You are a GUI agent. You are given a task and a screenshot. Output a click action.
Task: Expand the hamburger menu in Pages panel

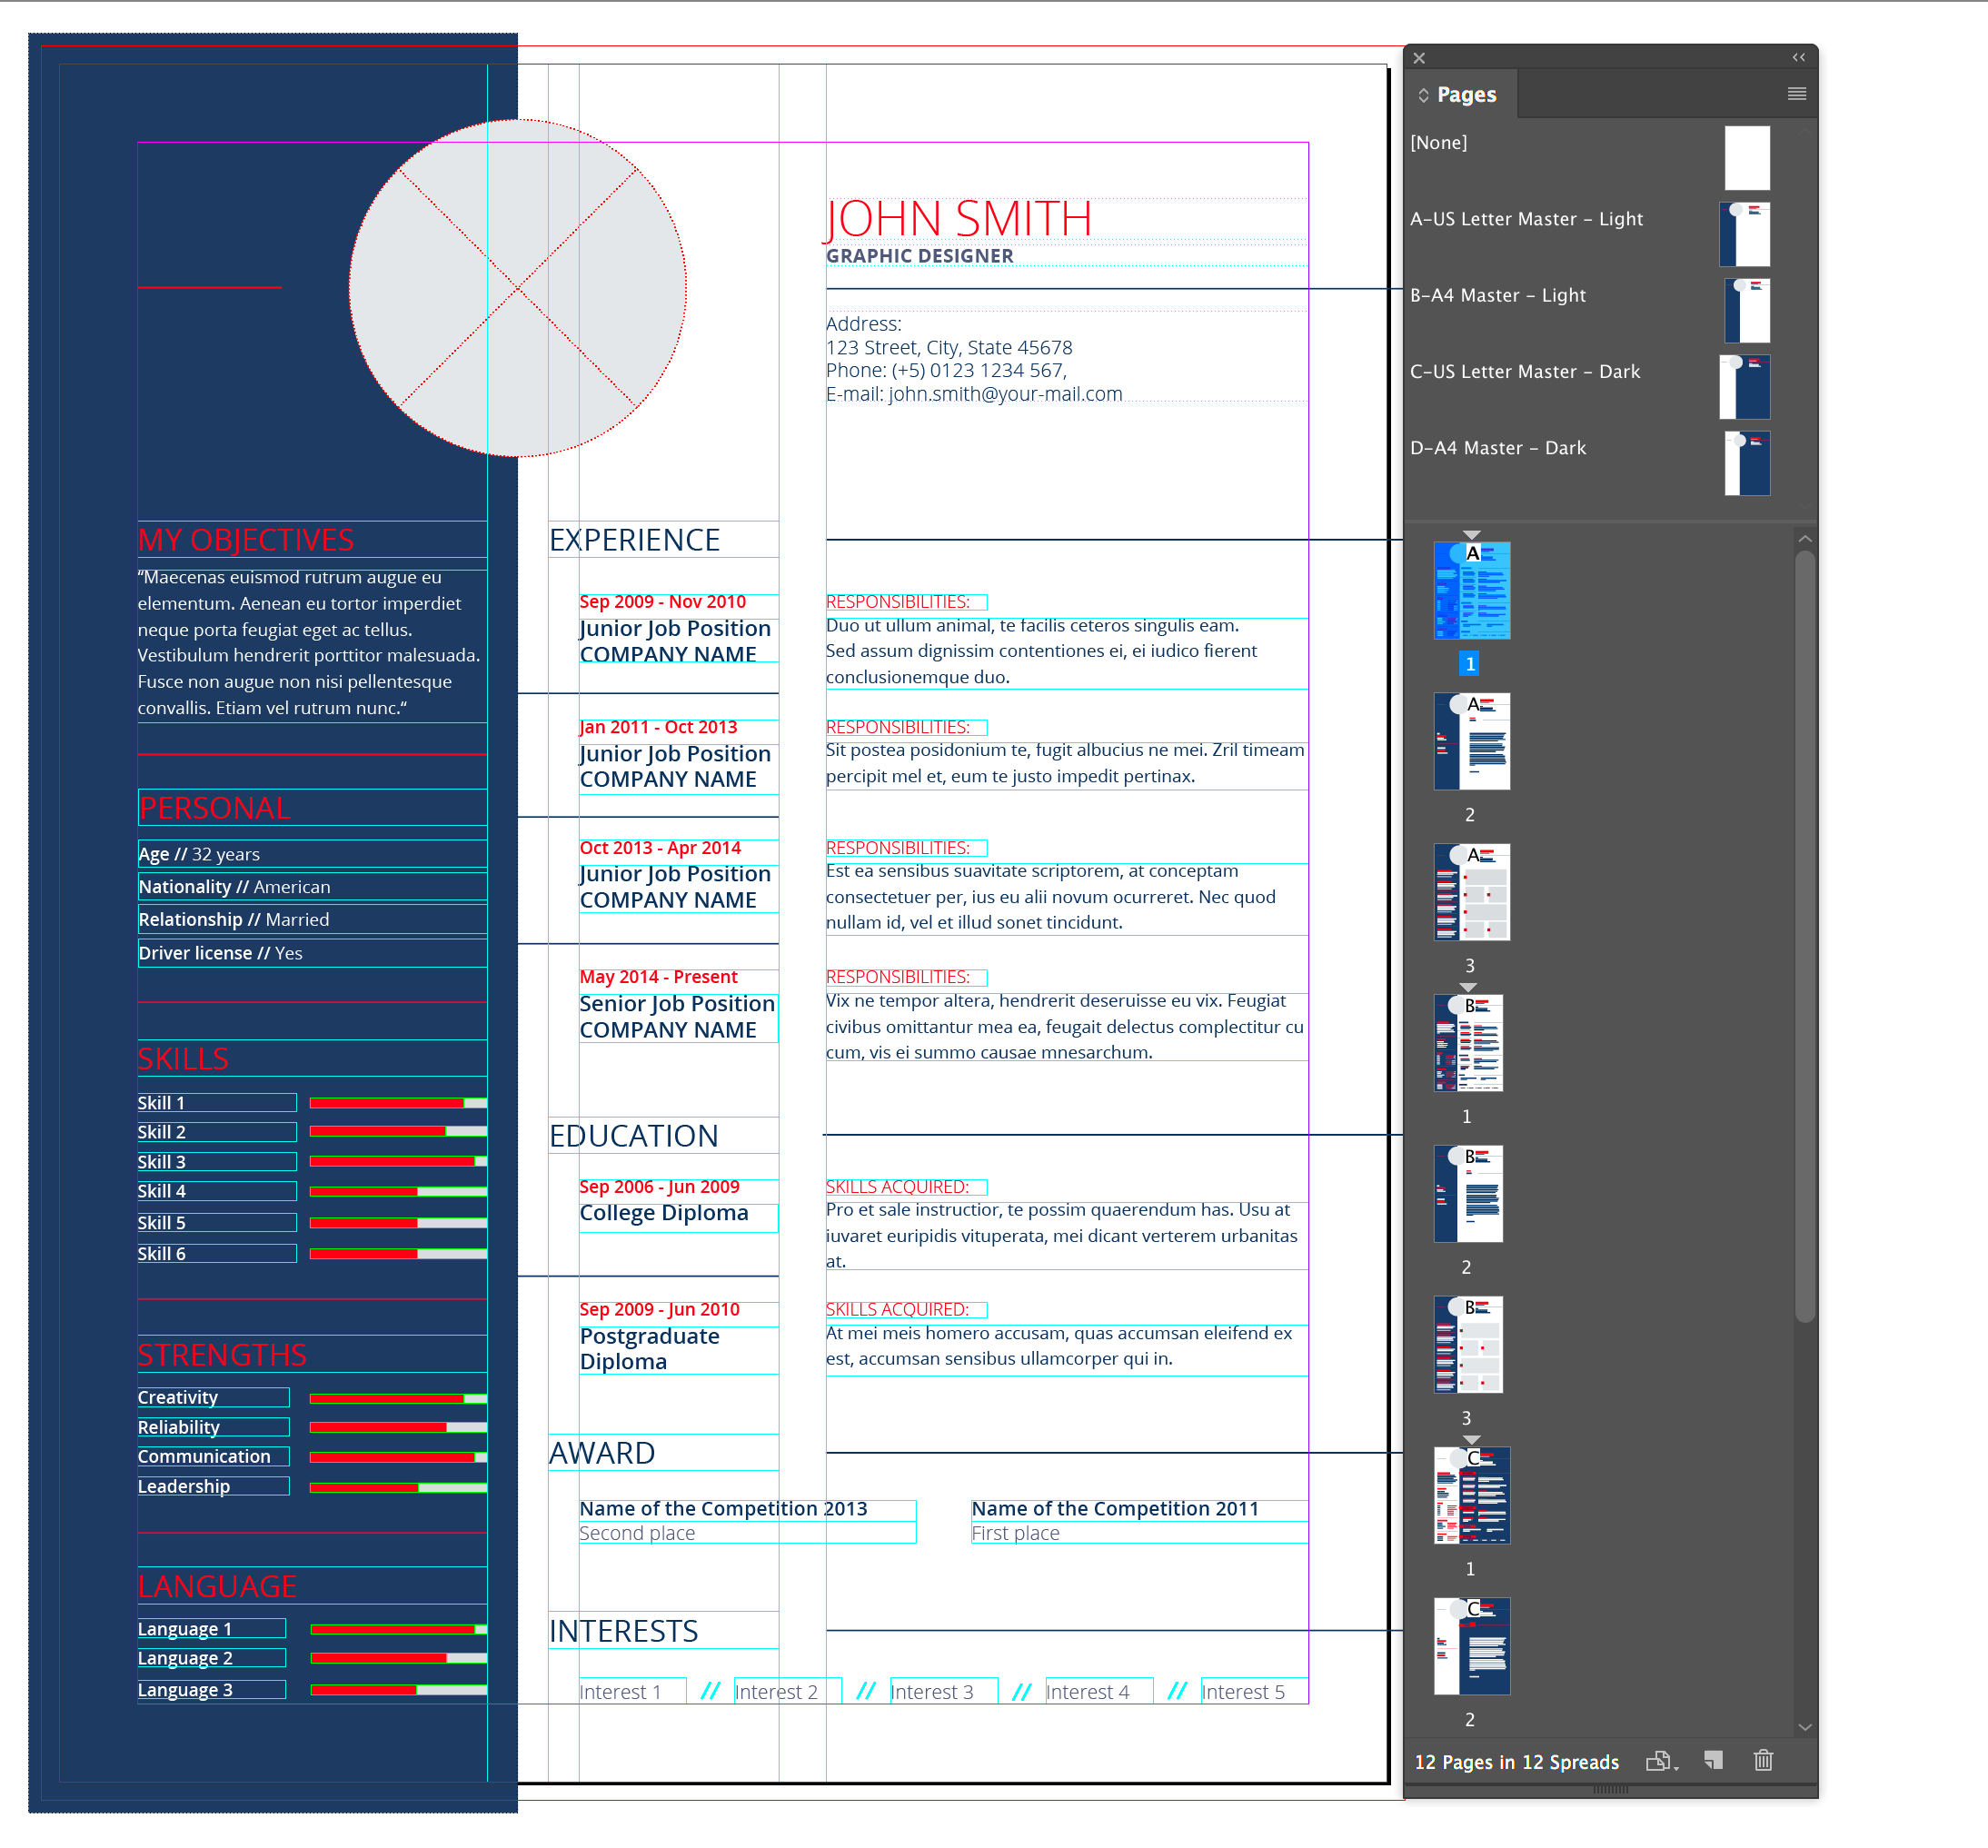point(1797,95)
